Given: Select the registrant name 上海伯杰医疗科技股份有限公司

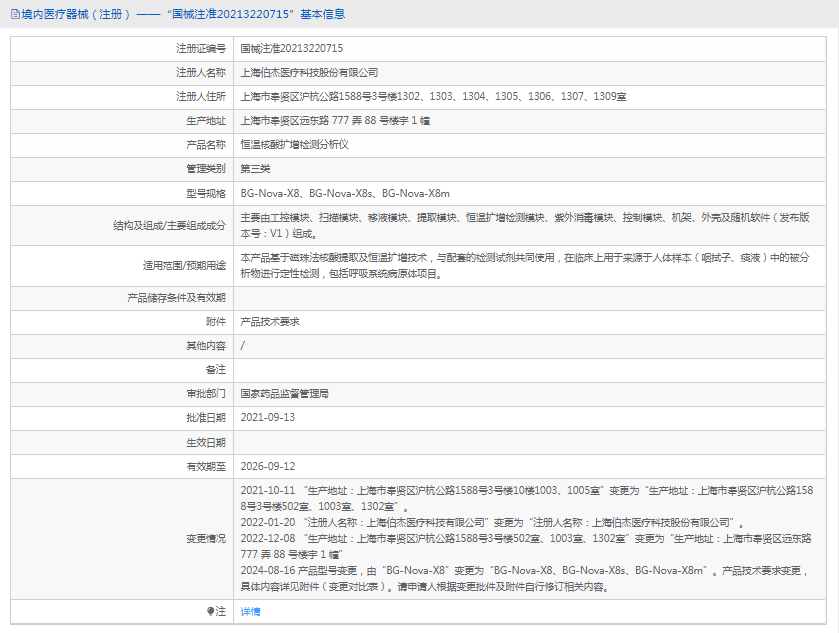Looking at the screenshot, I should pos(309,73).
